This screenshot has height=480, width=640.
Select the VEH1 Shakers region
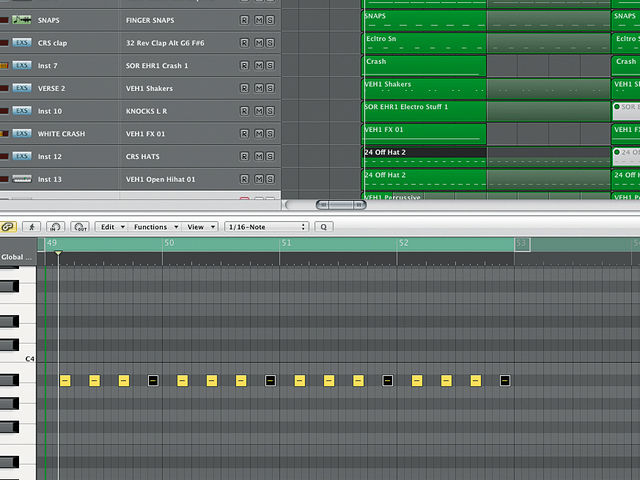[x=424, y=88]
